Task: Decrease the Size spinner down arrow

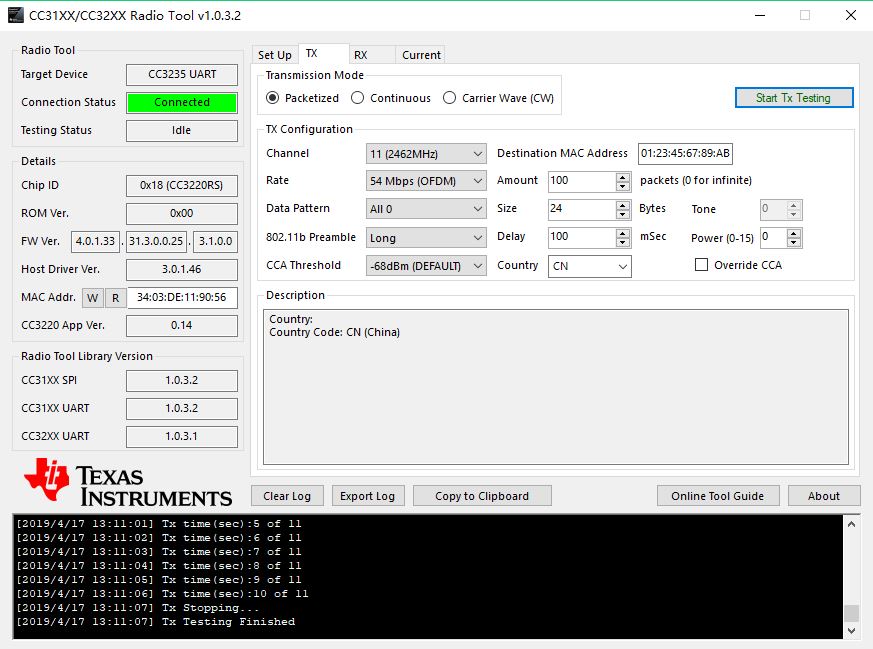Action: (623, 214)
